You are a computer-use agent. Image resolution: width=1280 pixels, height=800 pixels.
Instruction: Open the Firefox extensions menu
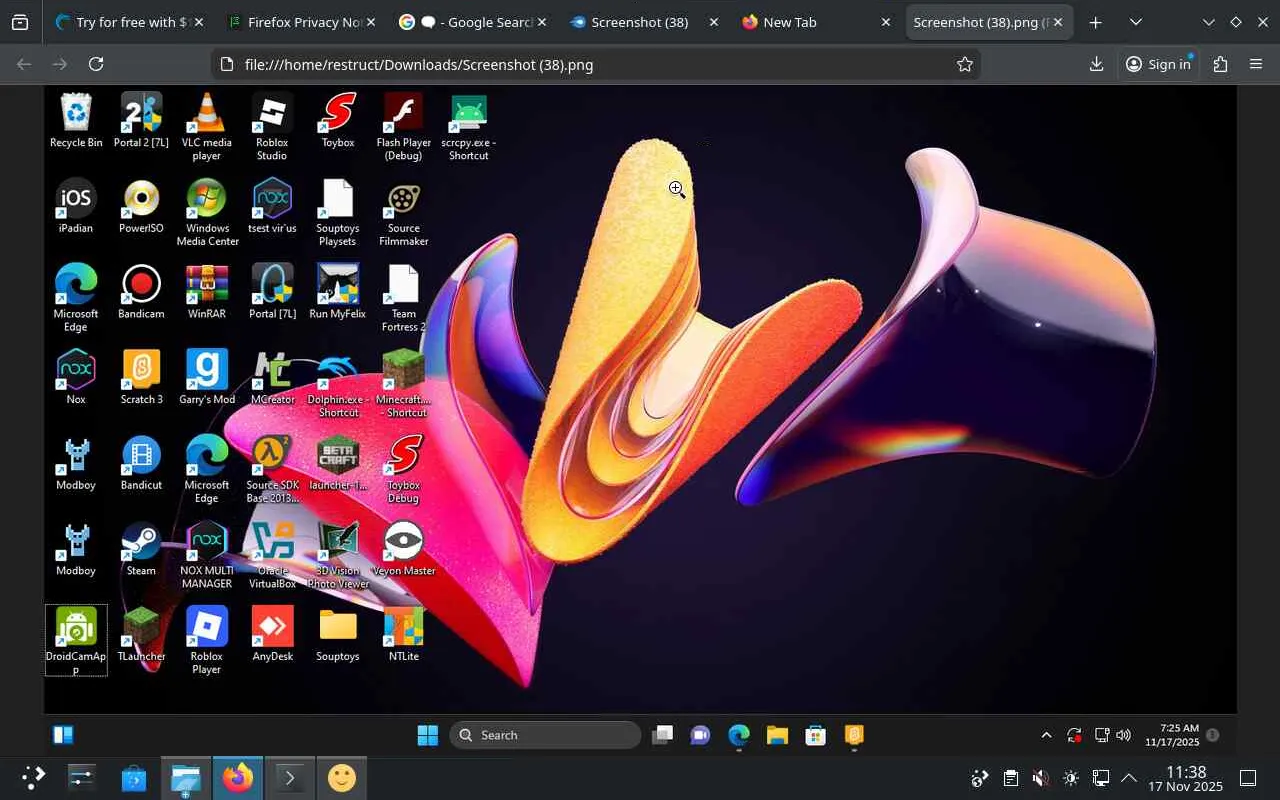click(1220, 64)
